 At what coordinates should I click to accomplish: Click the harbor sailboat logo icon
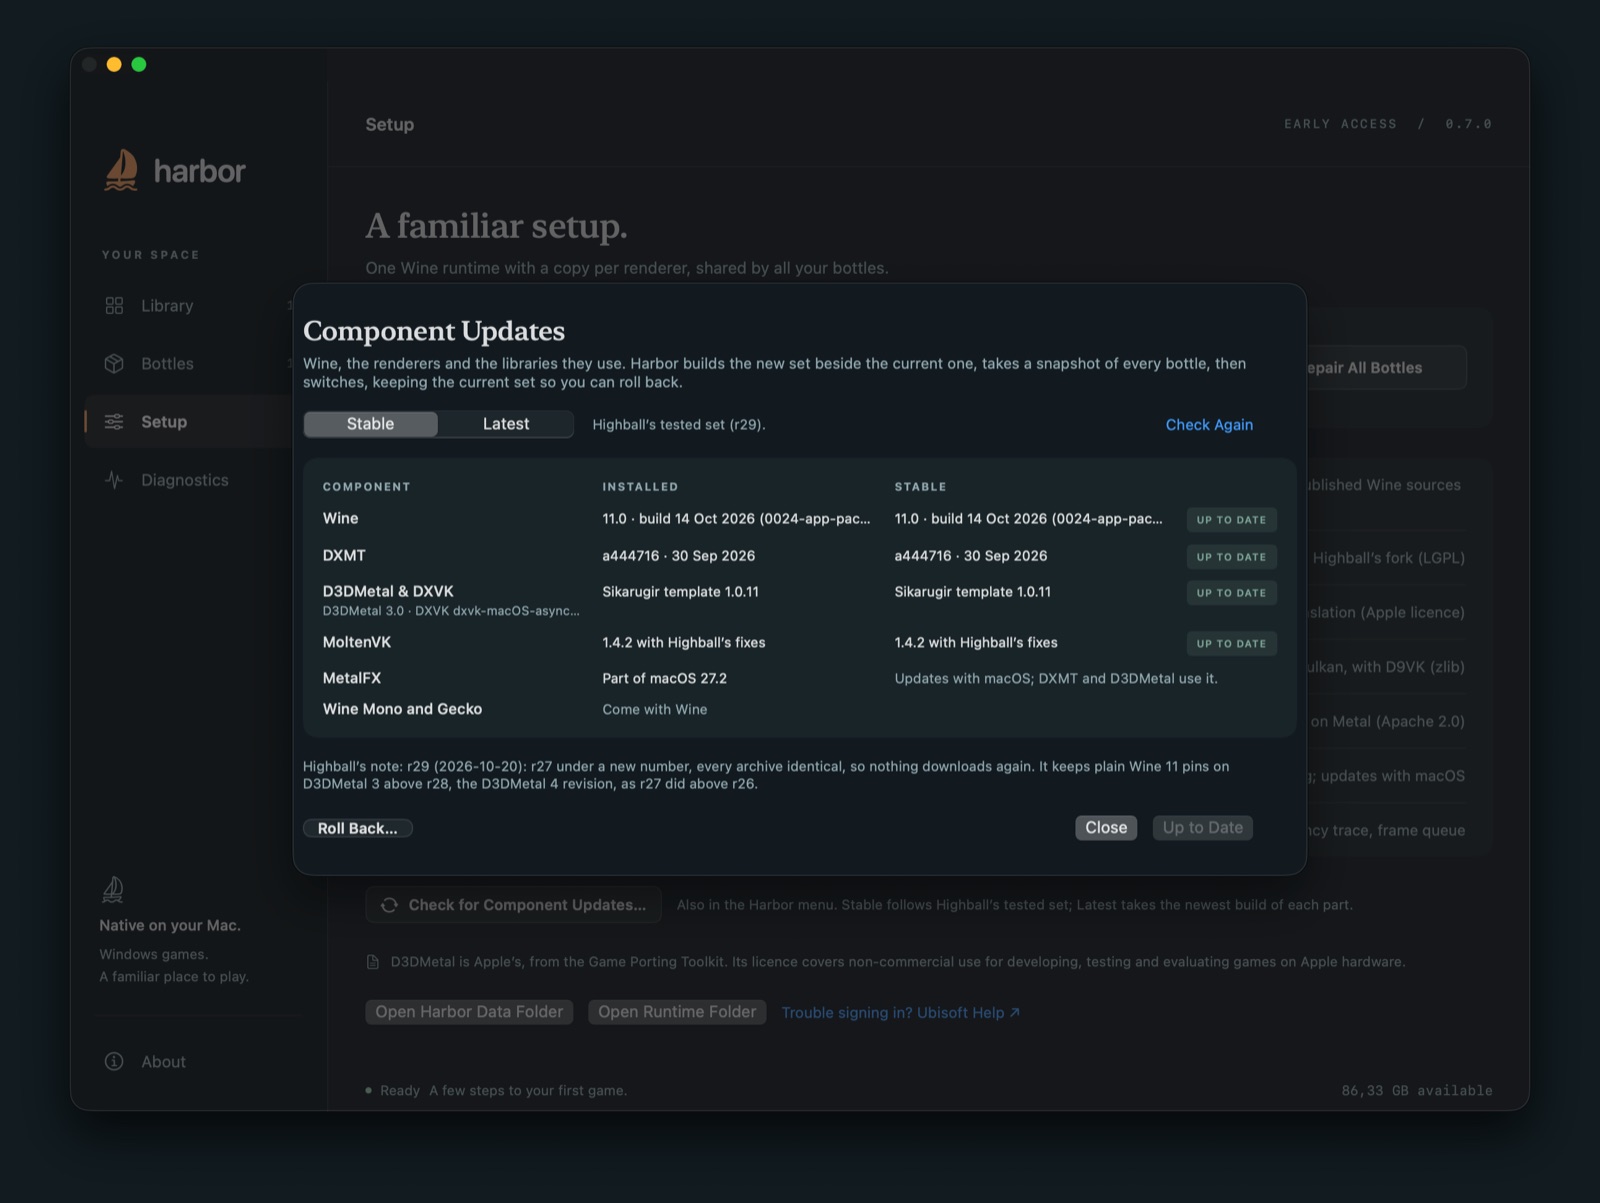point(121,170)
